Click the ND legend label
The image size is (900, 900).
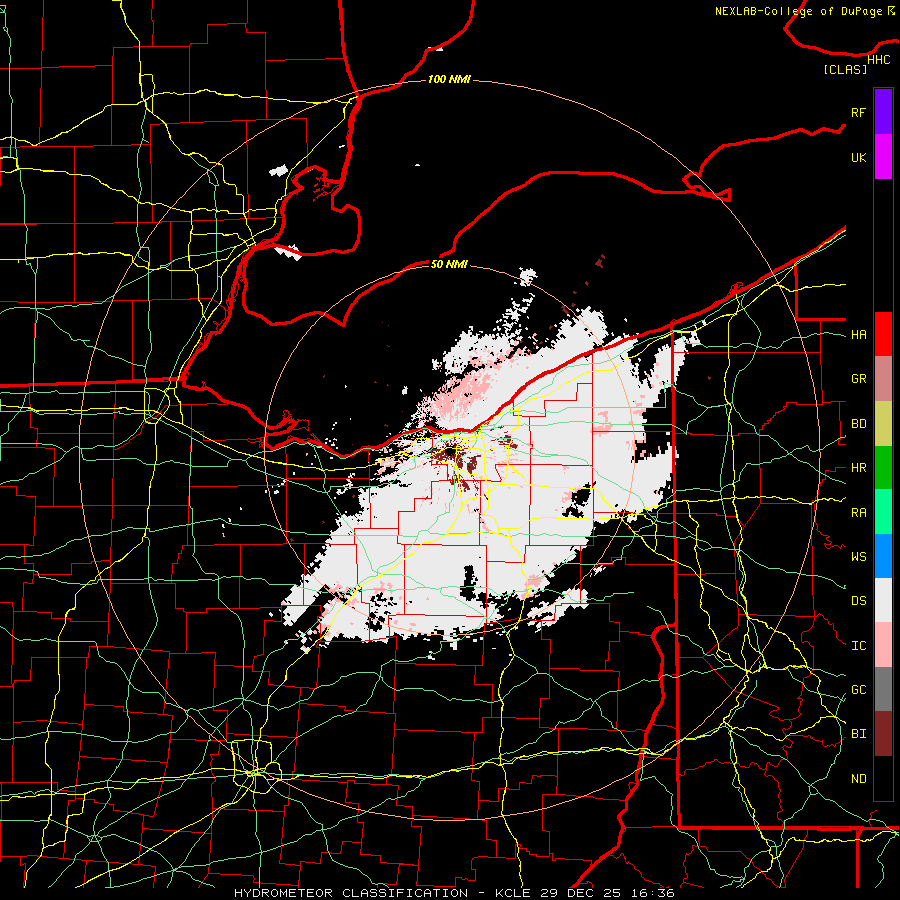coord(858,779)
